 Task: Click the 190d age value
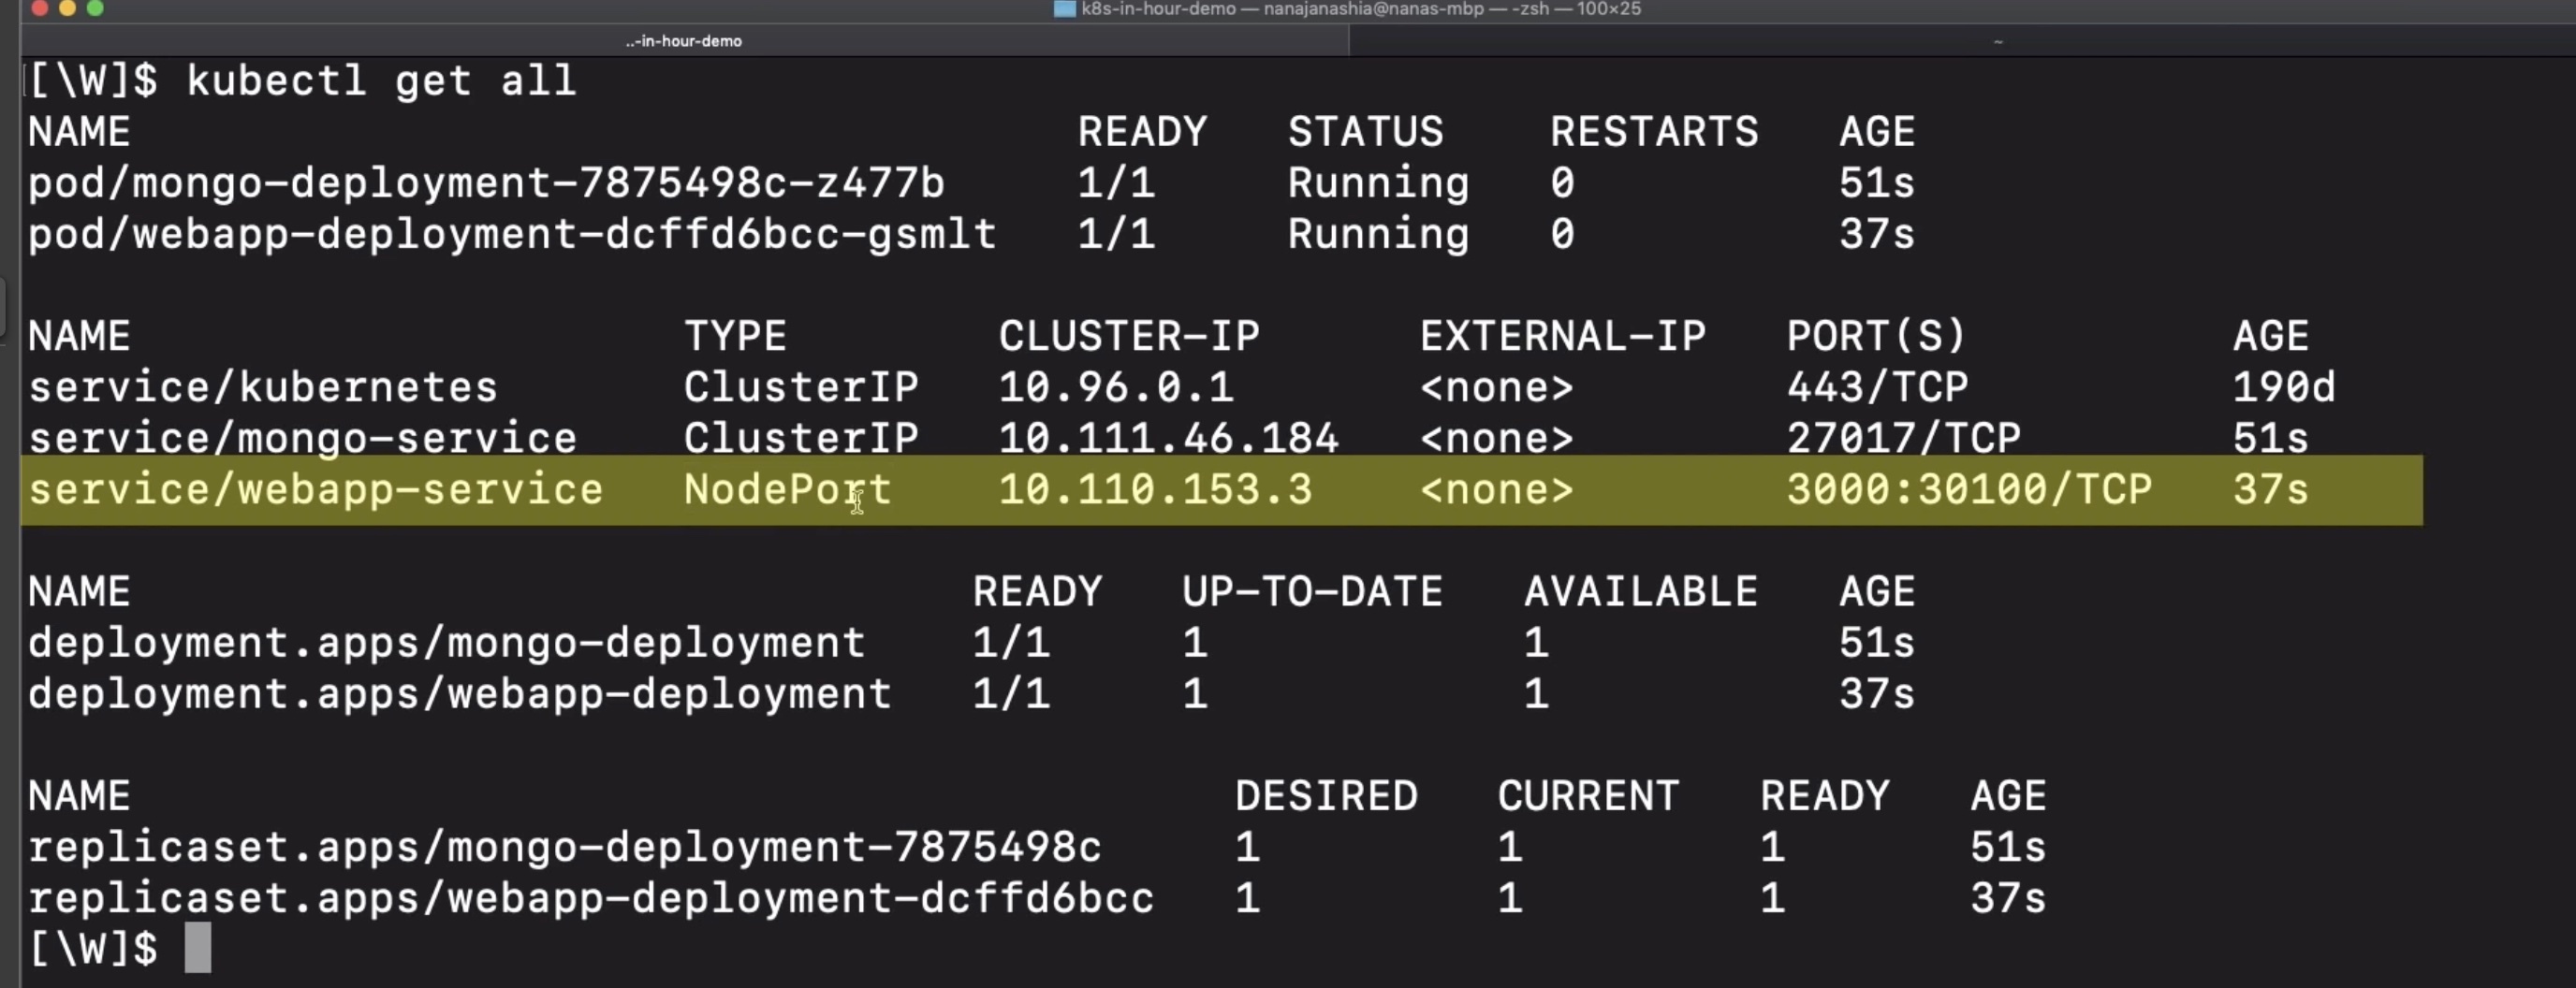2284,387
